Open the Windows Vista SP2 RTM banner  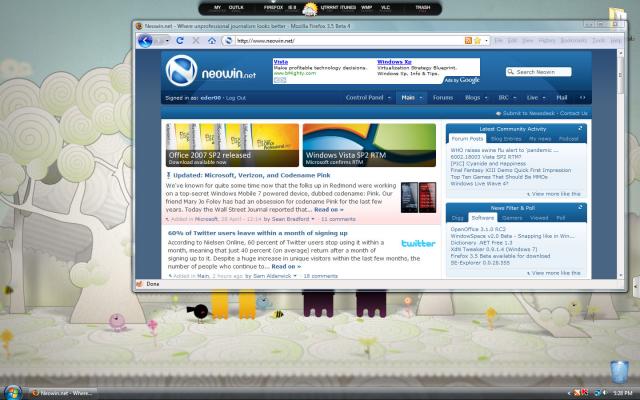369,145
